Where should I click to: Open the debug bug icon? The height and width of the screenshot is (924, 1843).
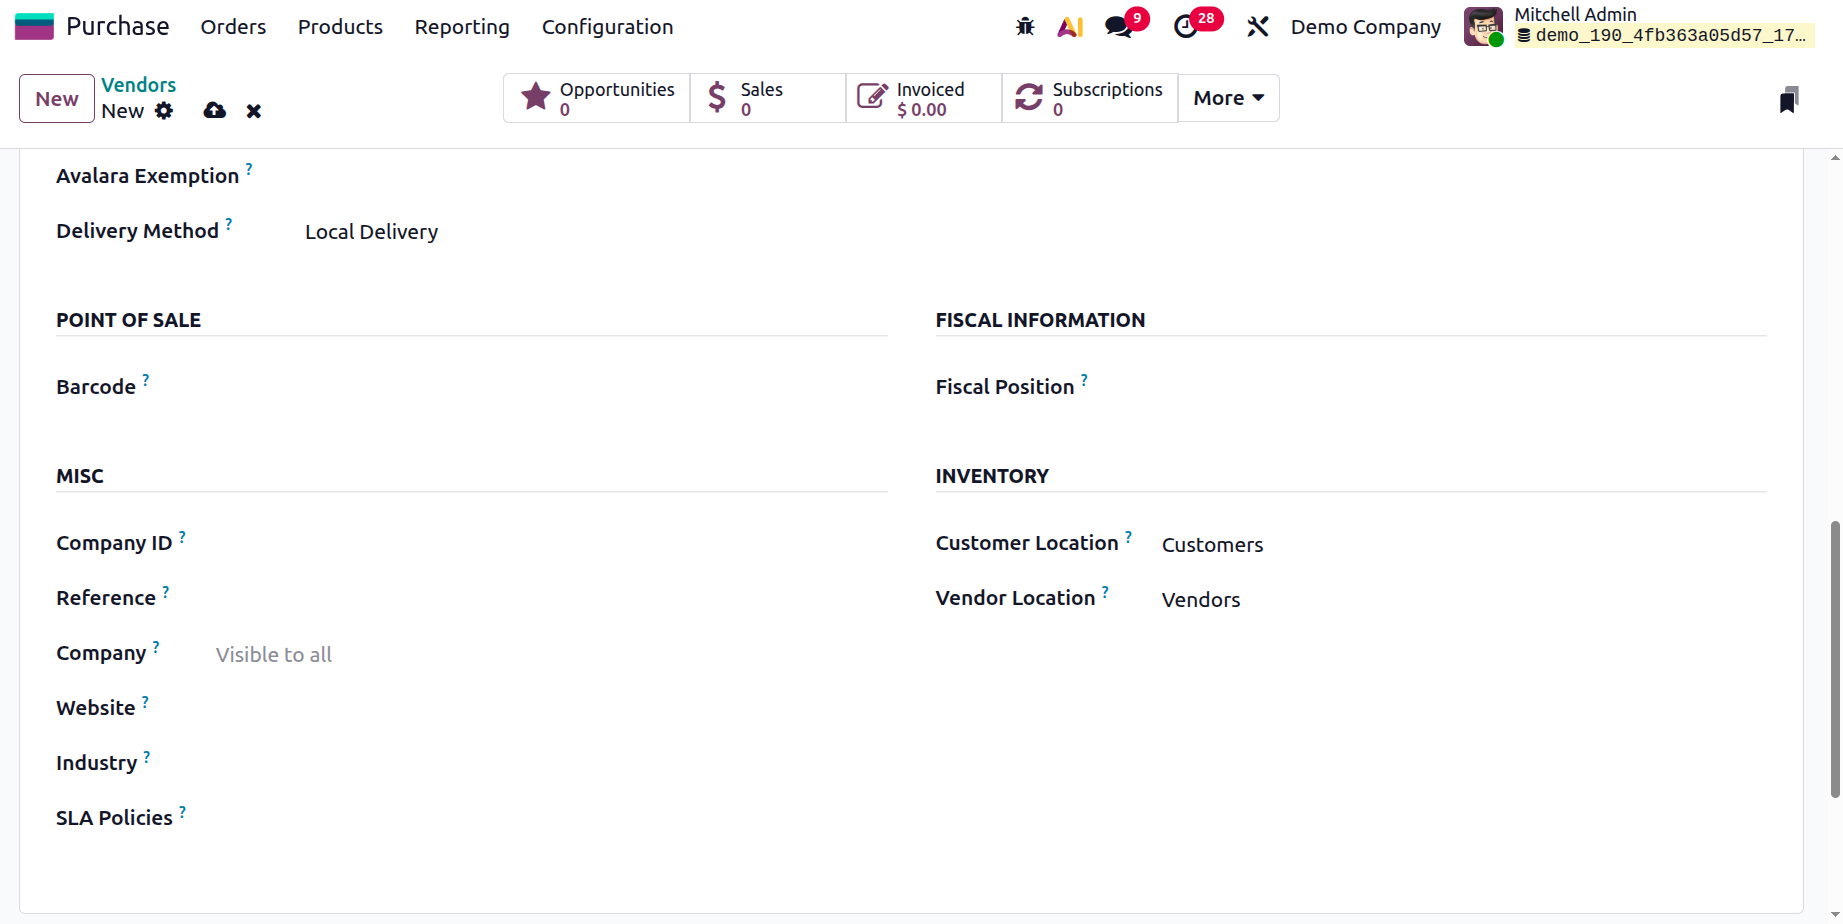[1024, 26]
